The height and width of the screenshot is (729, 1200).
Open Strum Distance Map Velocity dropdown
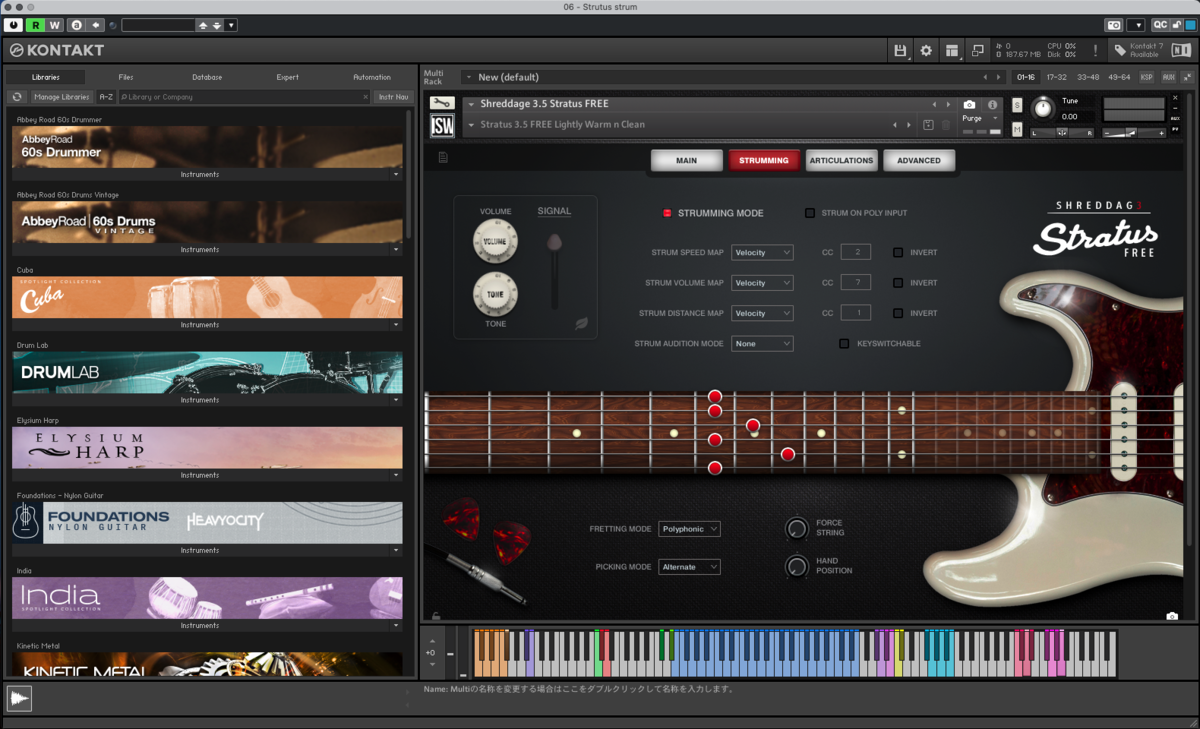(x=762, y=313)
